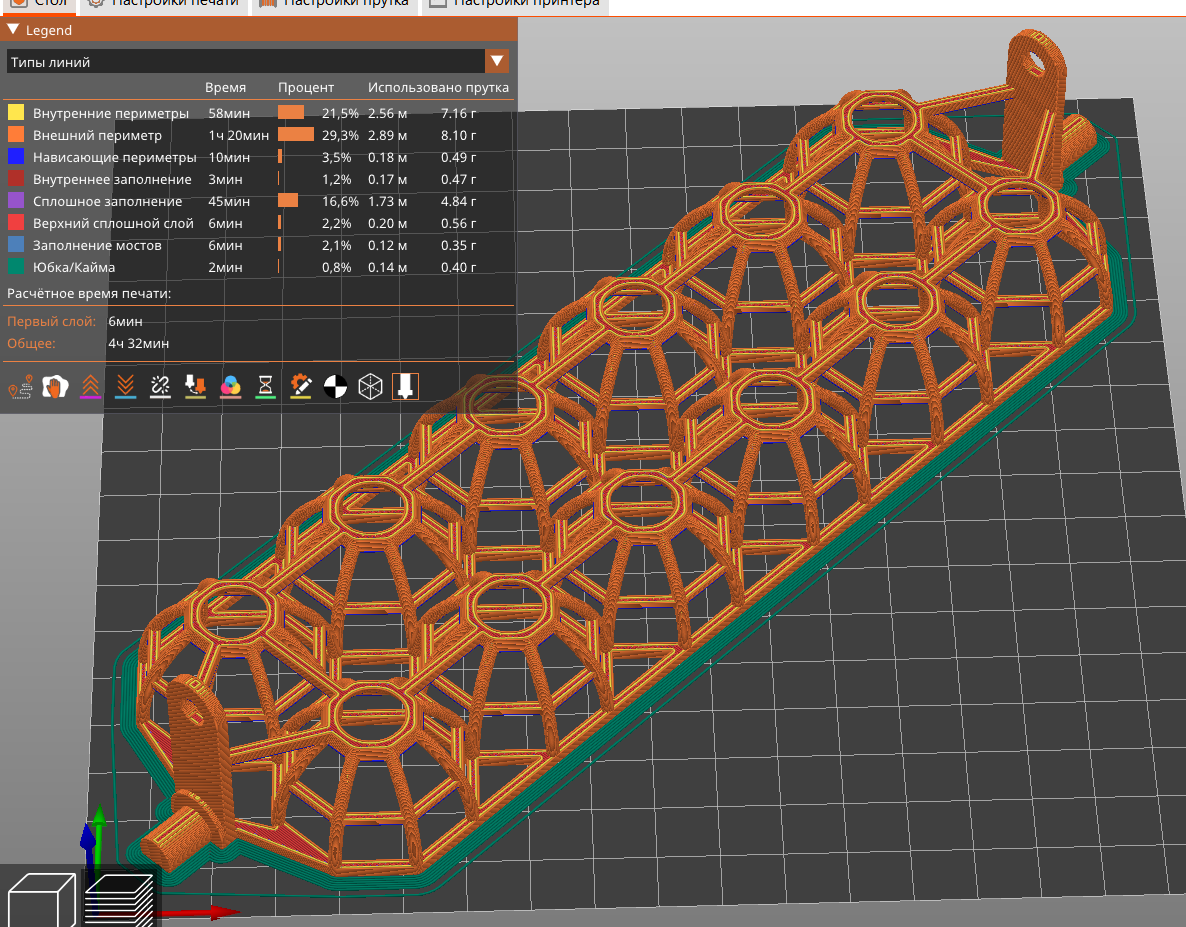Open the 'Настройки прутка' tab

point(334,3)
